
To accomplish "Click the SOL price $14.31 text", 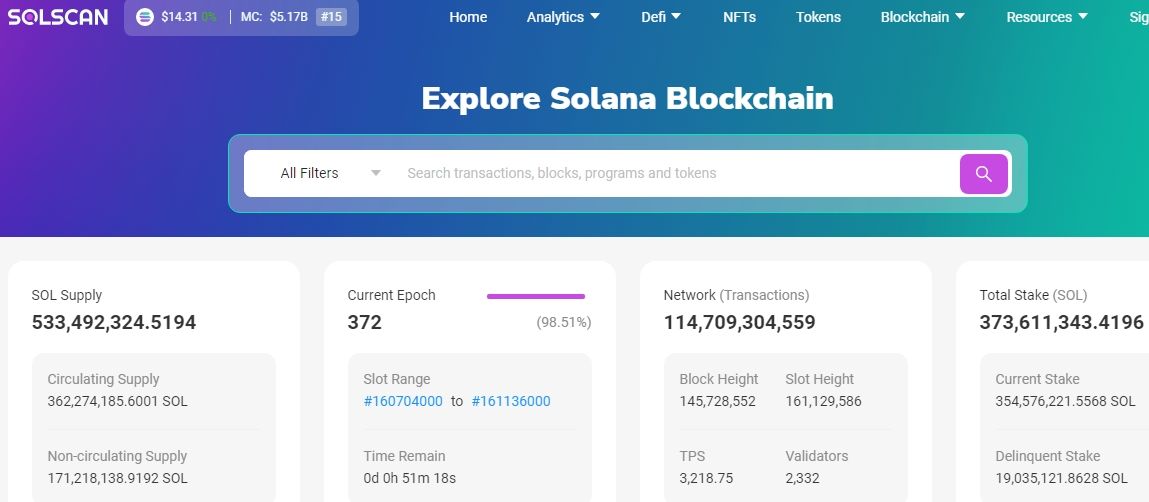I will pos(179,17).
